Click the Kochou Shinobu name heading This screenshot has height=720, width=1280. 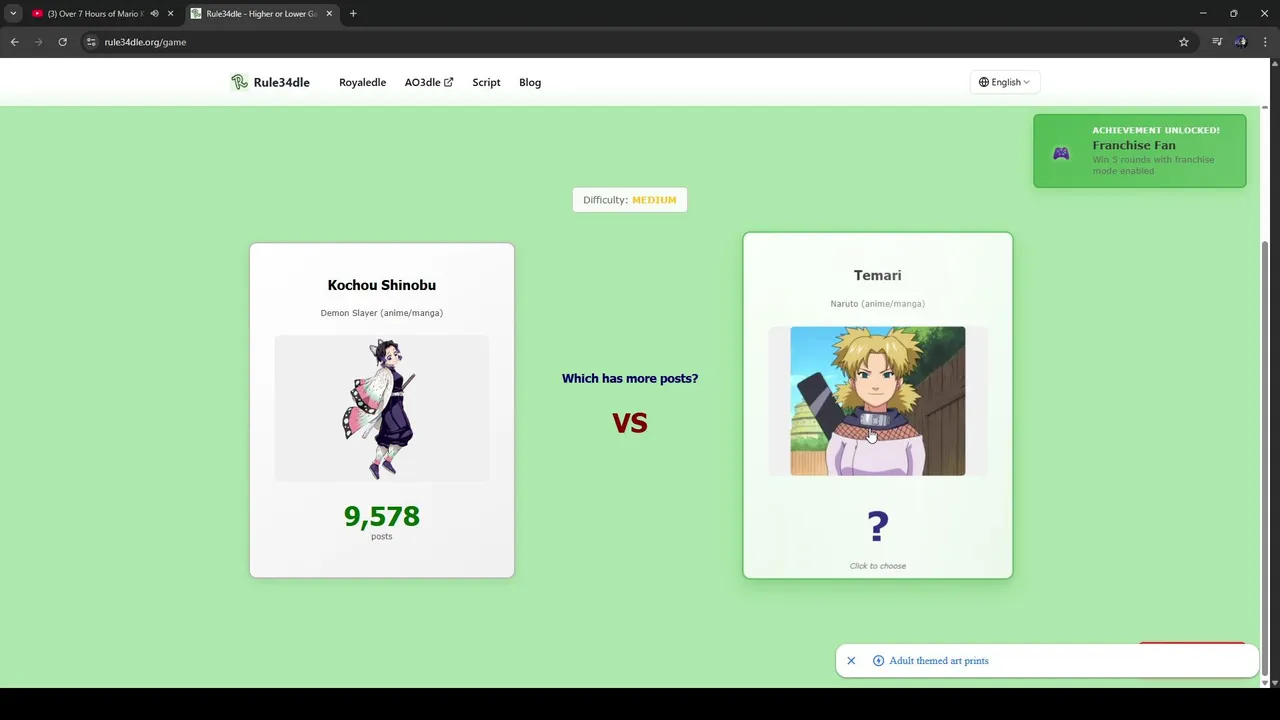tap(381, 285)
